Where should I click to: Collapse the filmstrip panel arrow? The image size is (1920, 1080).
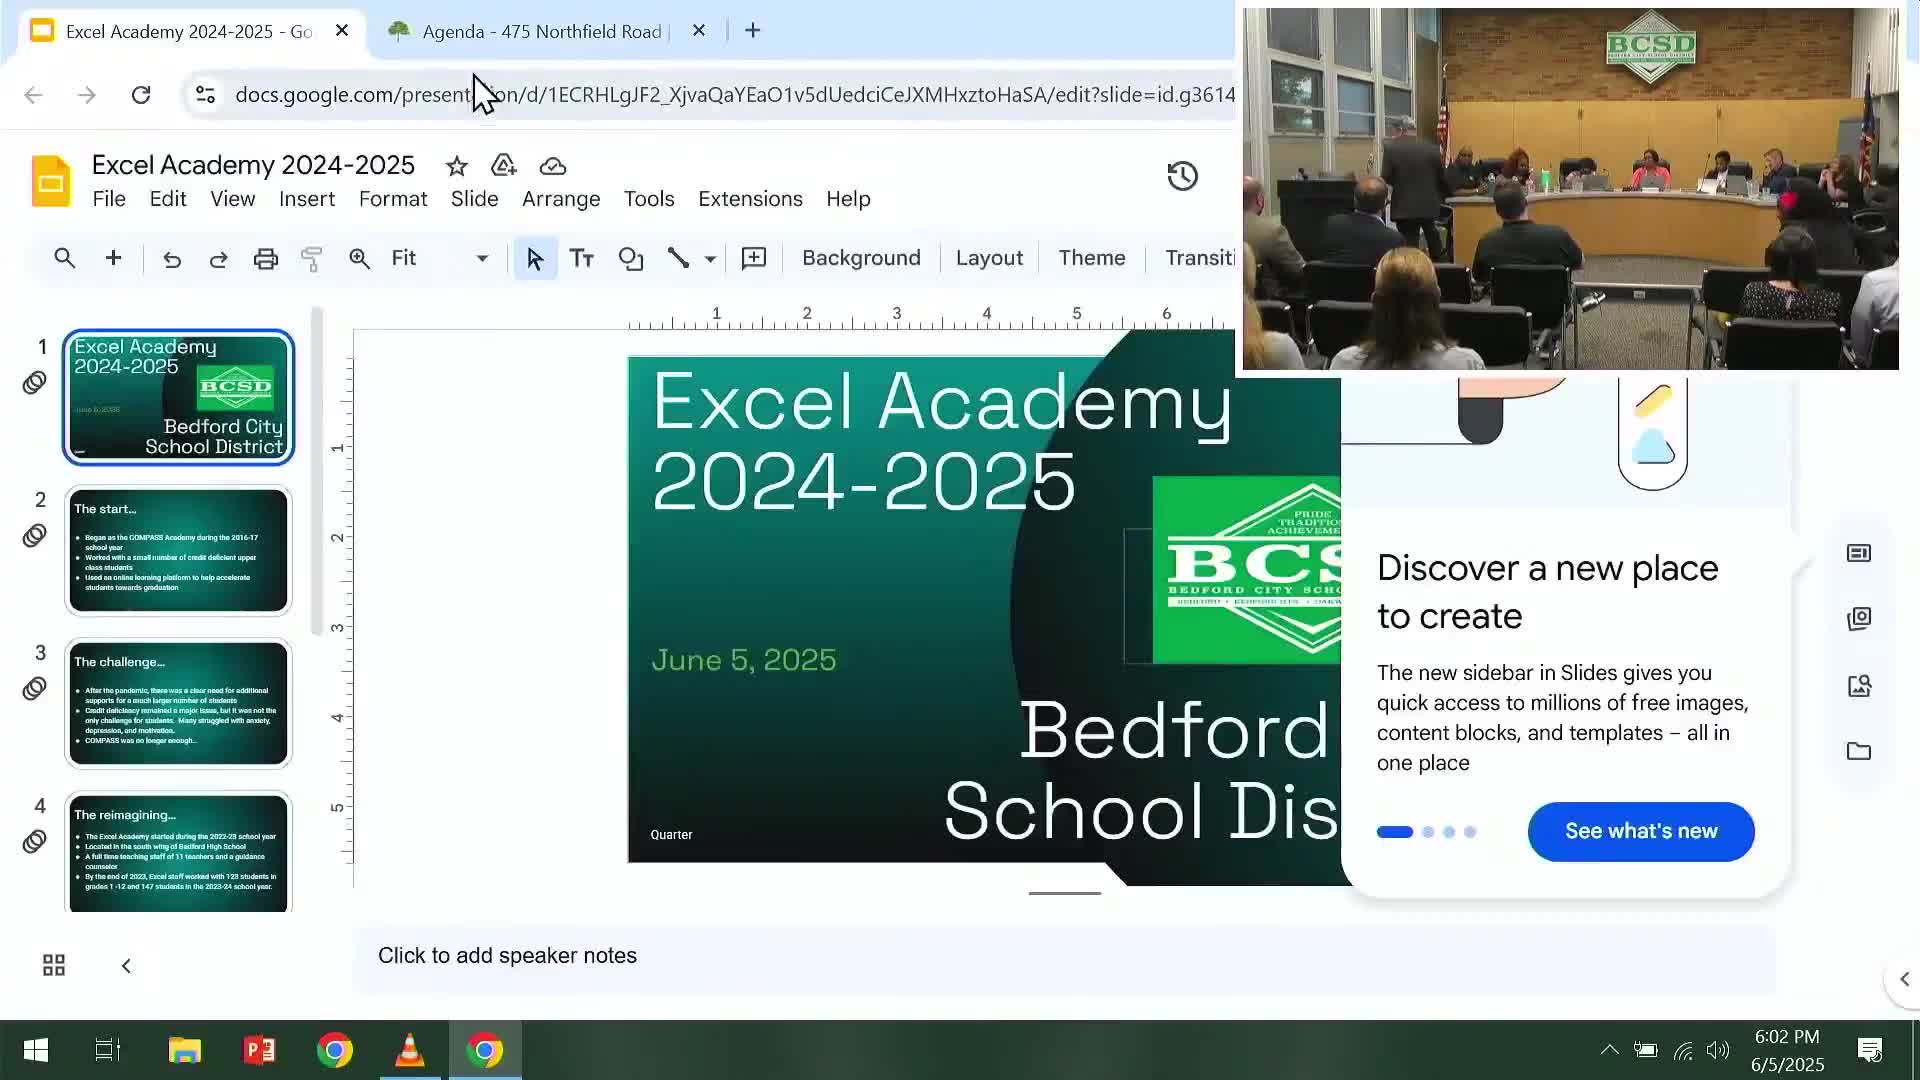126,965
